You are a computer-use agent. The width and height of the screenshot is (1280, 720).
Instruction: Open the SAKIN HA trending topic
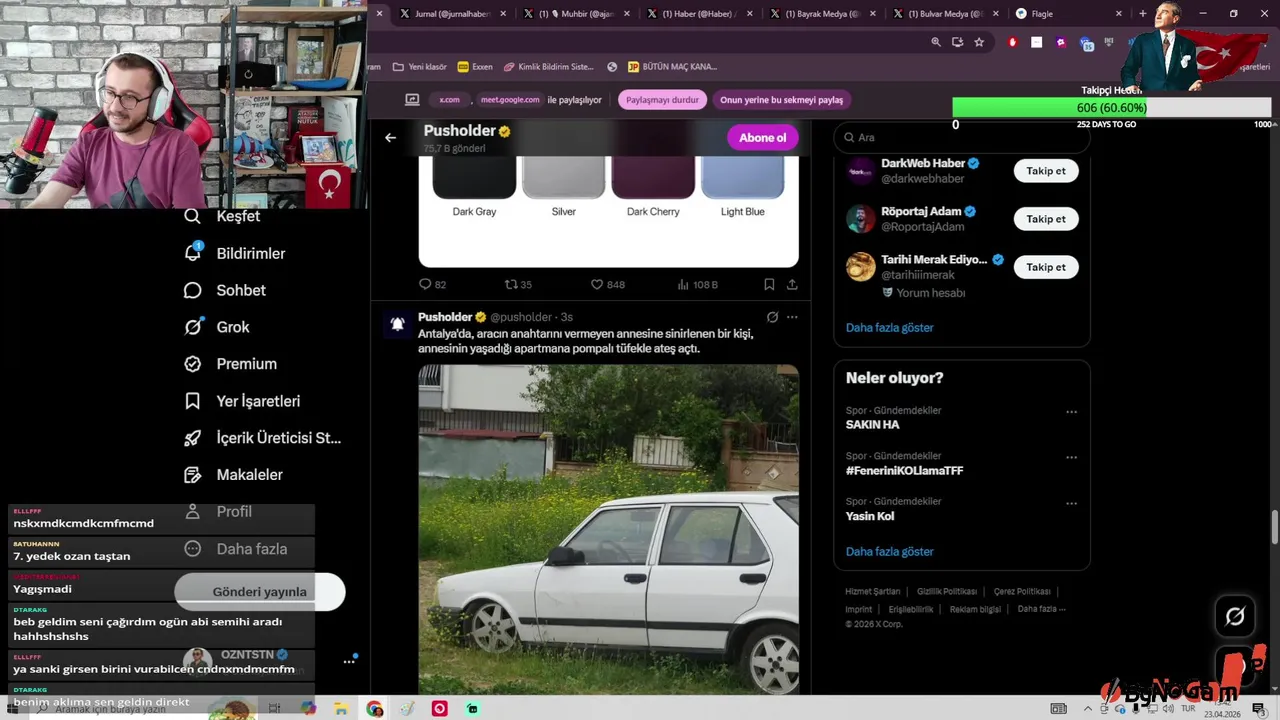pos(872,425)
